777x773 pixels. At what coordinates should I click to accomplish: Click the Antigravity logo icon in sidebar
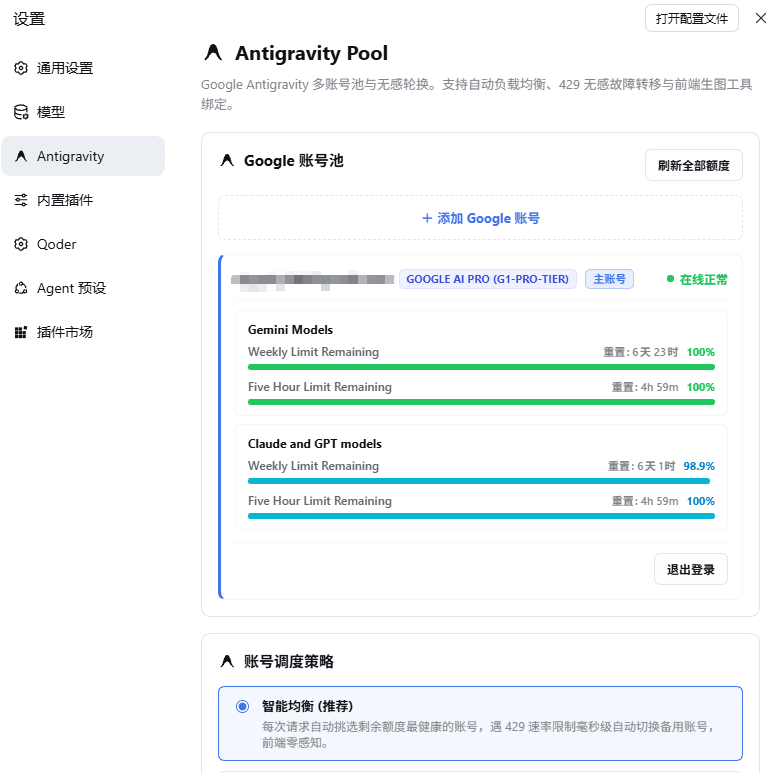[x=21, y=156]
